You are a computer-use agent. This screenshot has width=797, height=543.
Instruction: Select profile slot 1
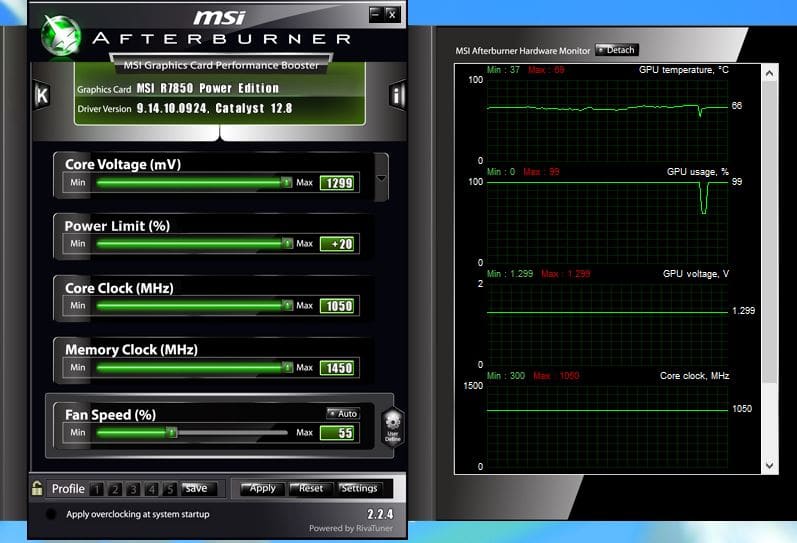coord(97,489)
